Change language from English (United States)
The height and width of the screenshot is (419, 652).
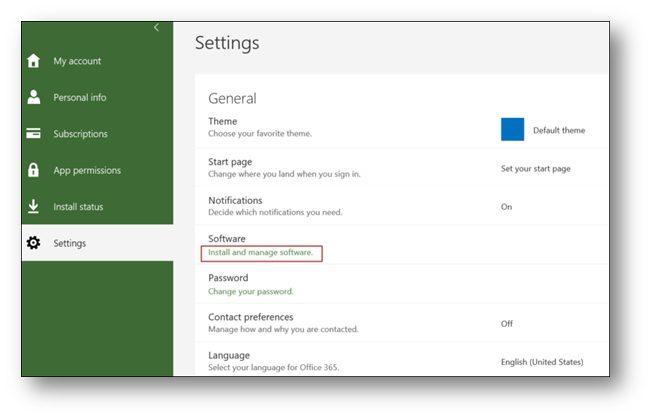coord(542,362)
